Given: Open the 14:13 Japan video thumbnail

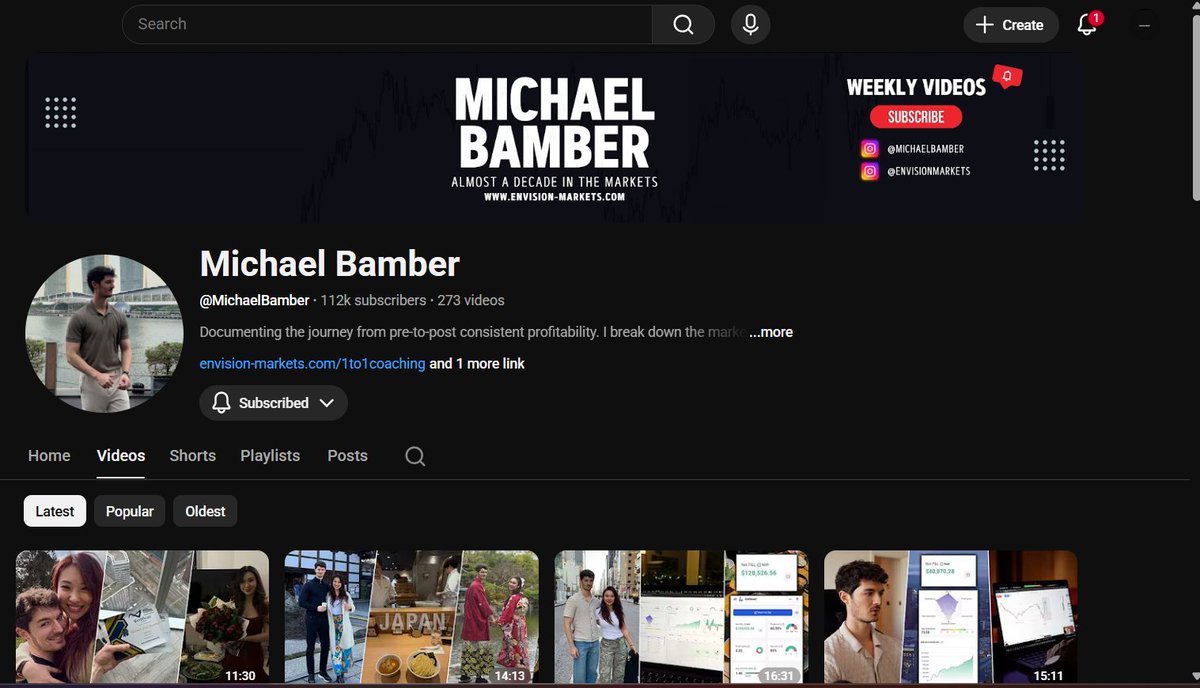Looking at the screenshot, I should click(412, 618).
